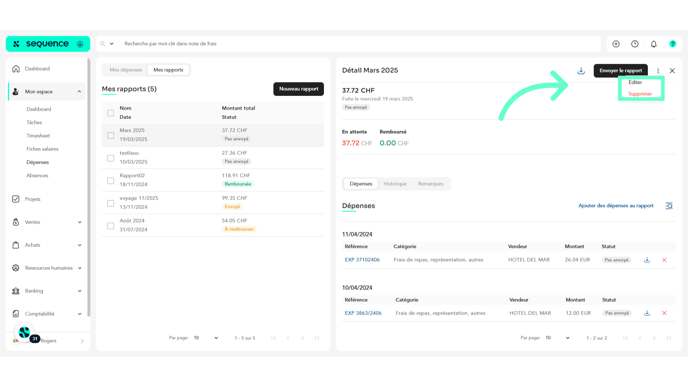Check the Rapport02 report checkbox
Image resolution: width=688 pixels, height=387 pixels.
pos(111,181)
